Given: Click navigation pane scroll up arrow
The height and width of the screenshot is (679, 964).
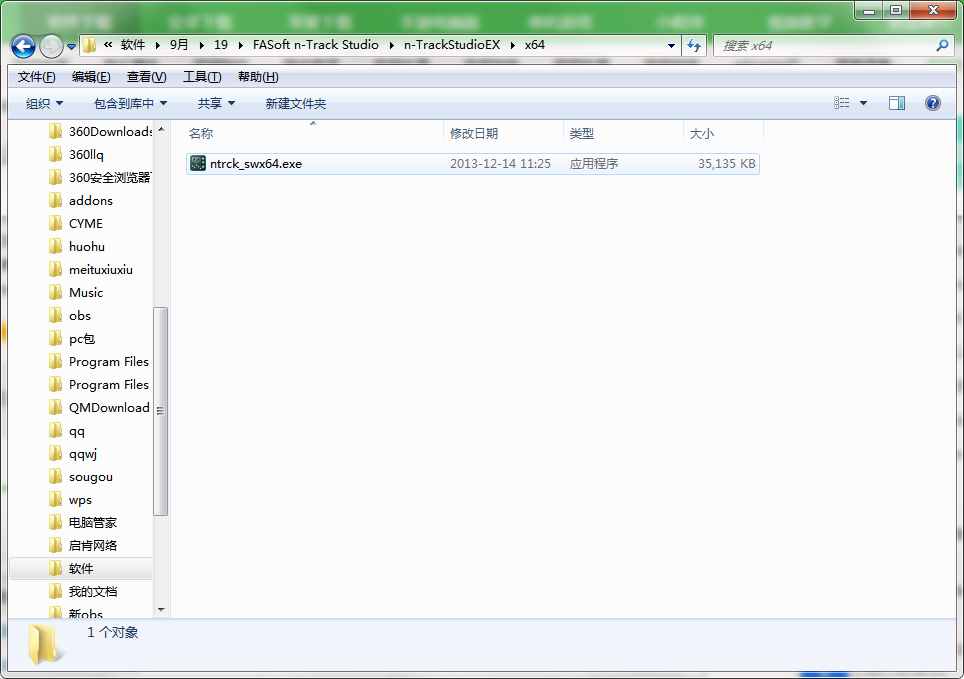Looking at the screenshot, I should 161,129.
